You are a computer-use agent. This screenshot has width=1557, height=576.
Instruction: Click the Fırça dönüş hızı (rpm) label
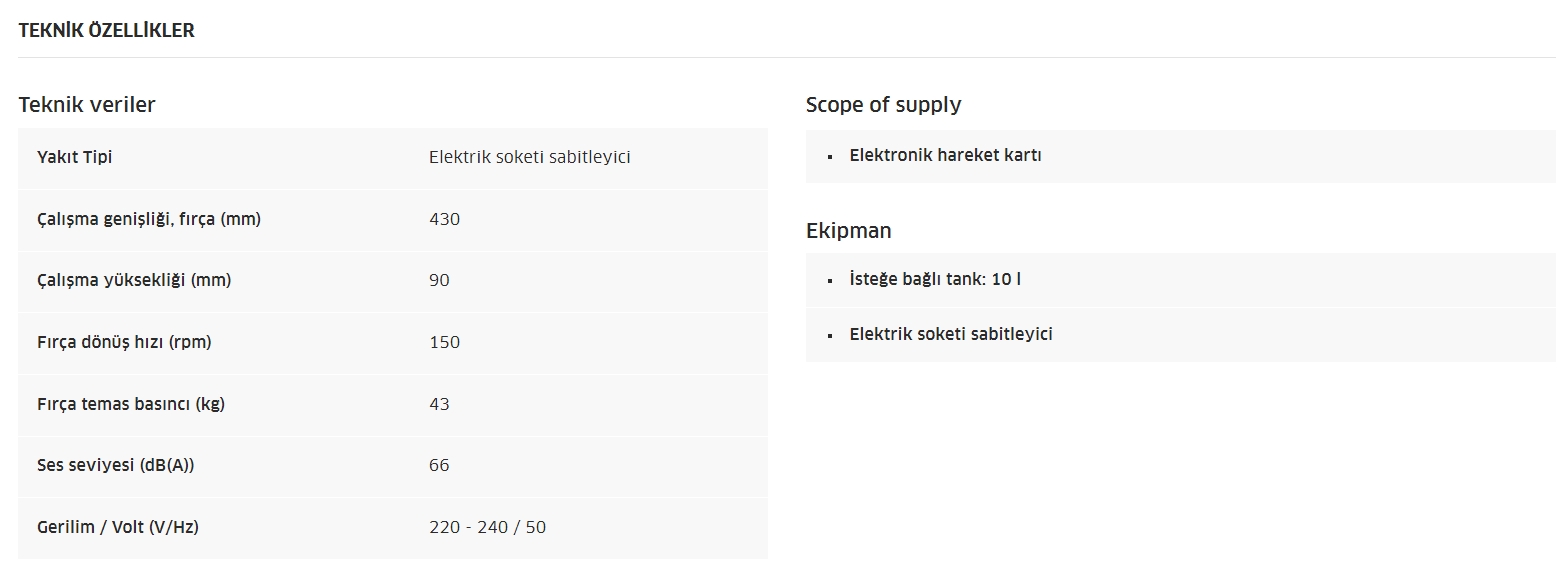click(x=124, y=342)
